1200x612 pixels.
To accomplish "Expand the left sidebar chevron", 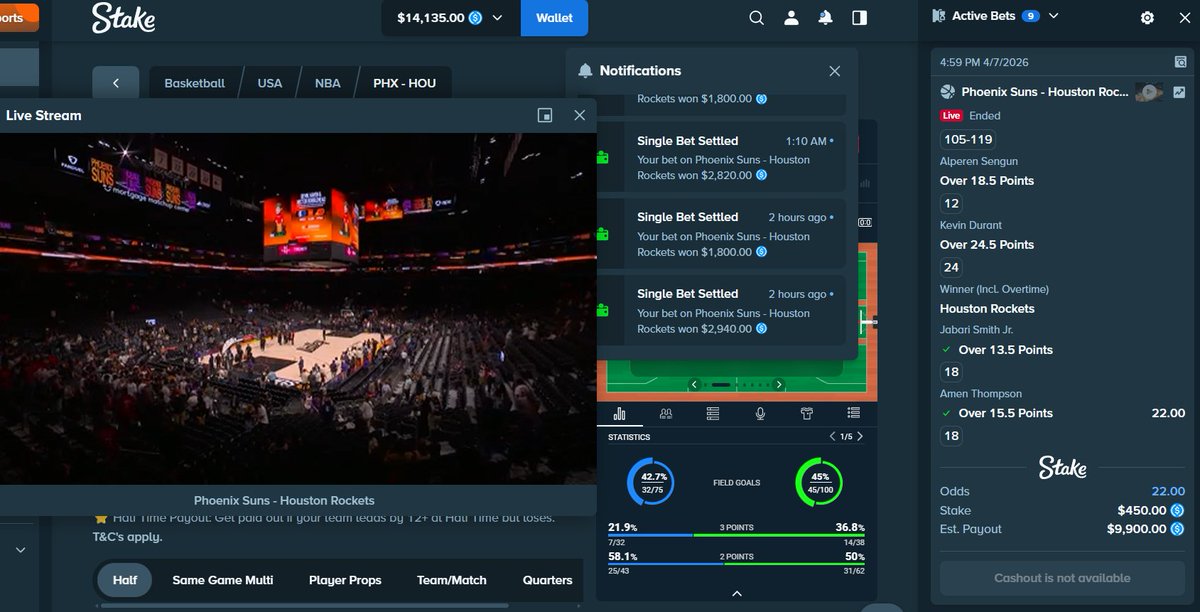I will pyautogui.click(x=20, y=550).
